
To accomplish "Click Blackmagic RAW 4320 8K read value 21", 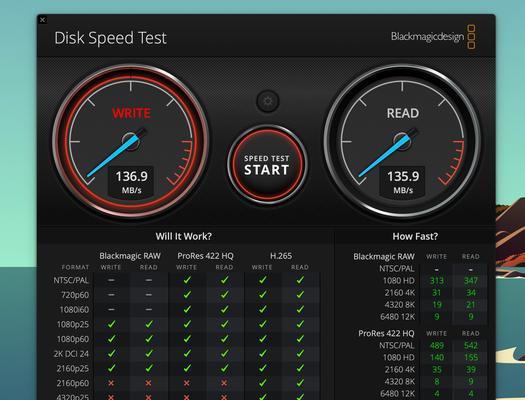I will tap(471, 305).
